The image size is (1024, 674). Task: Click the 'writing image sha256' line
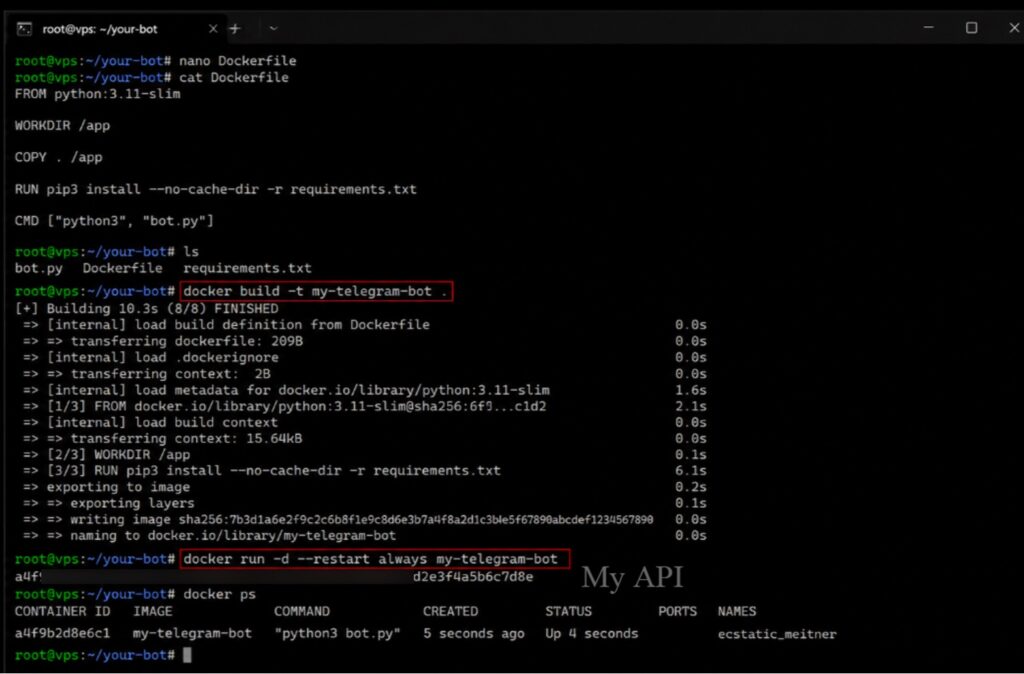[338, 520]
